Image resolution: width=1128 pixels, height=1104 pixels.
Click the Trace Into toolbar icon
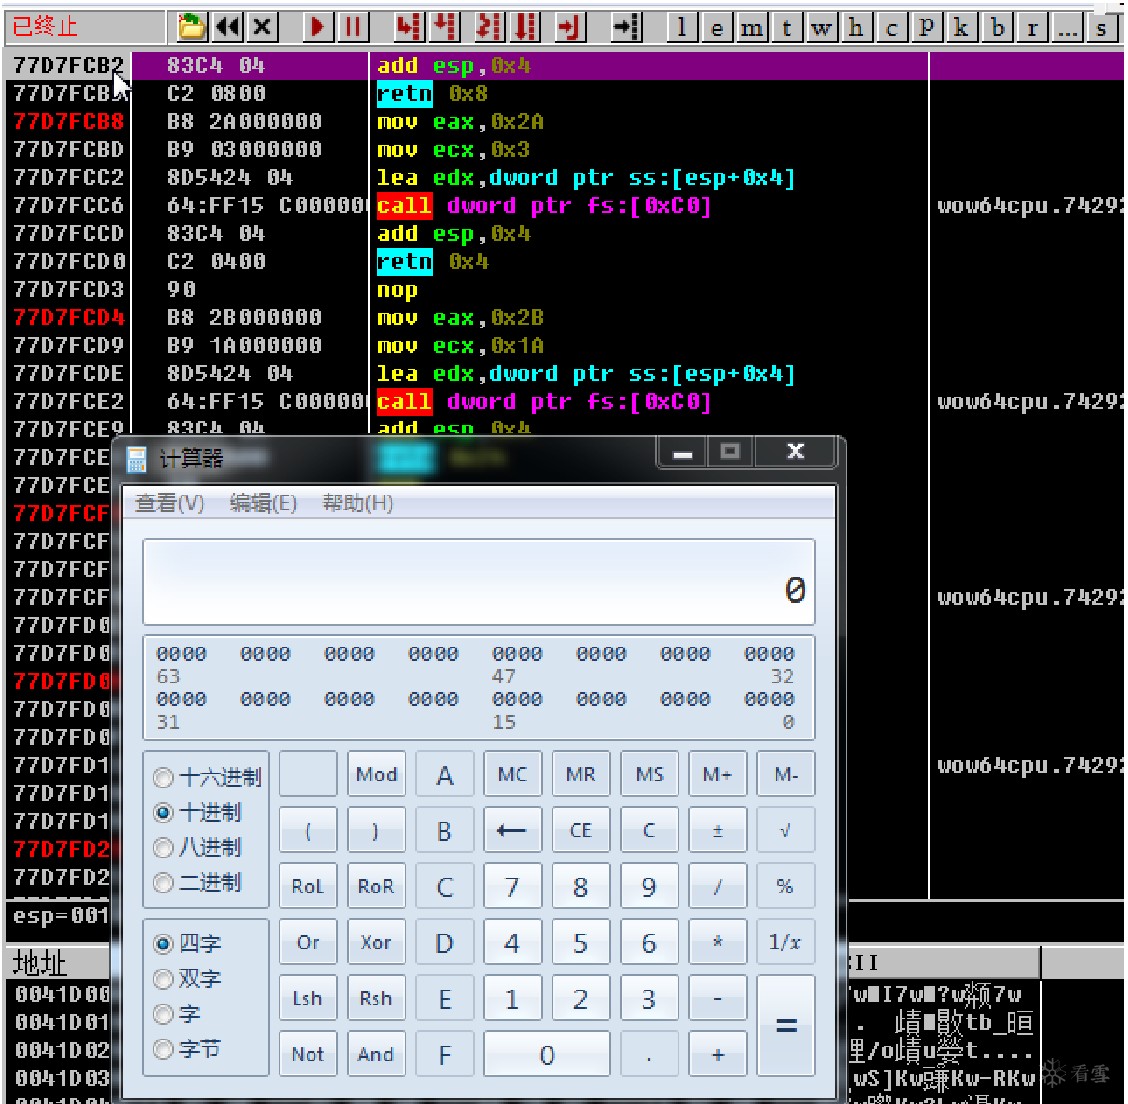[489, 27]
